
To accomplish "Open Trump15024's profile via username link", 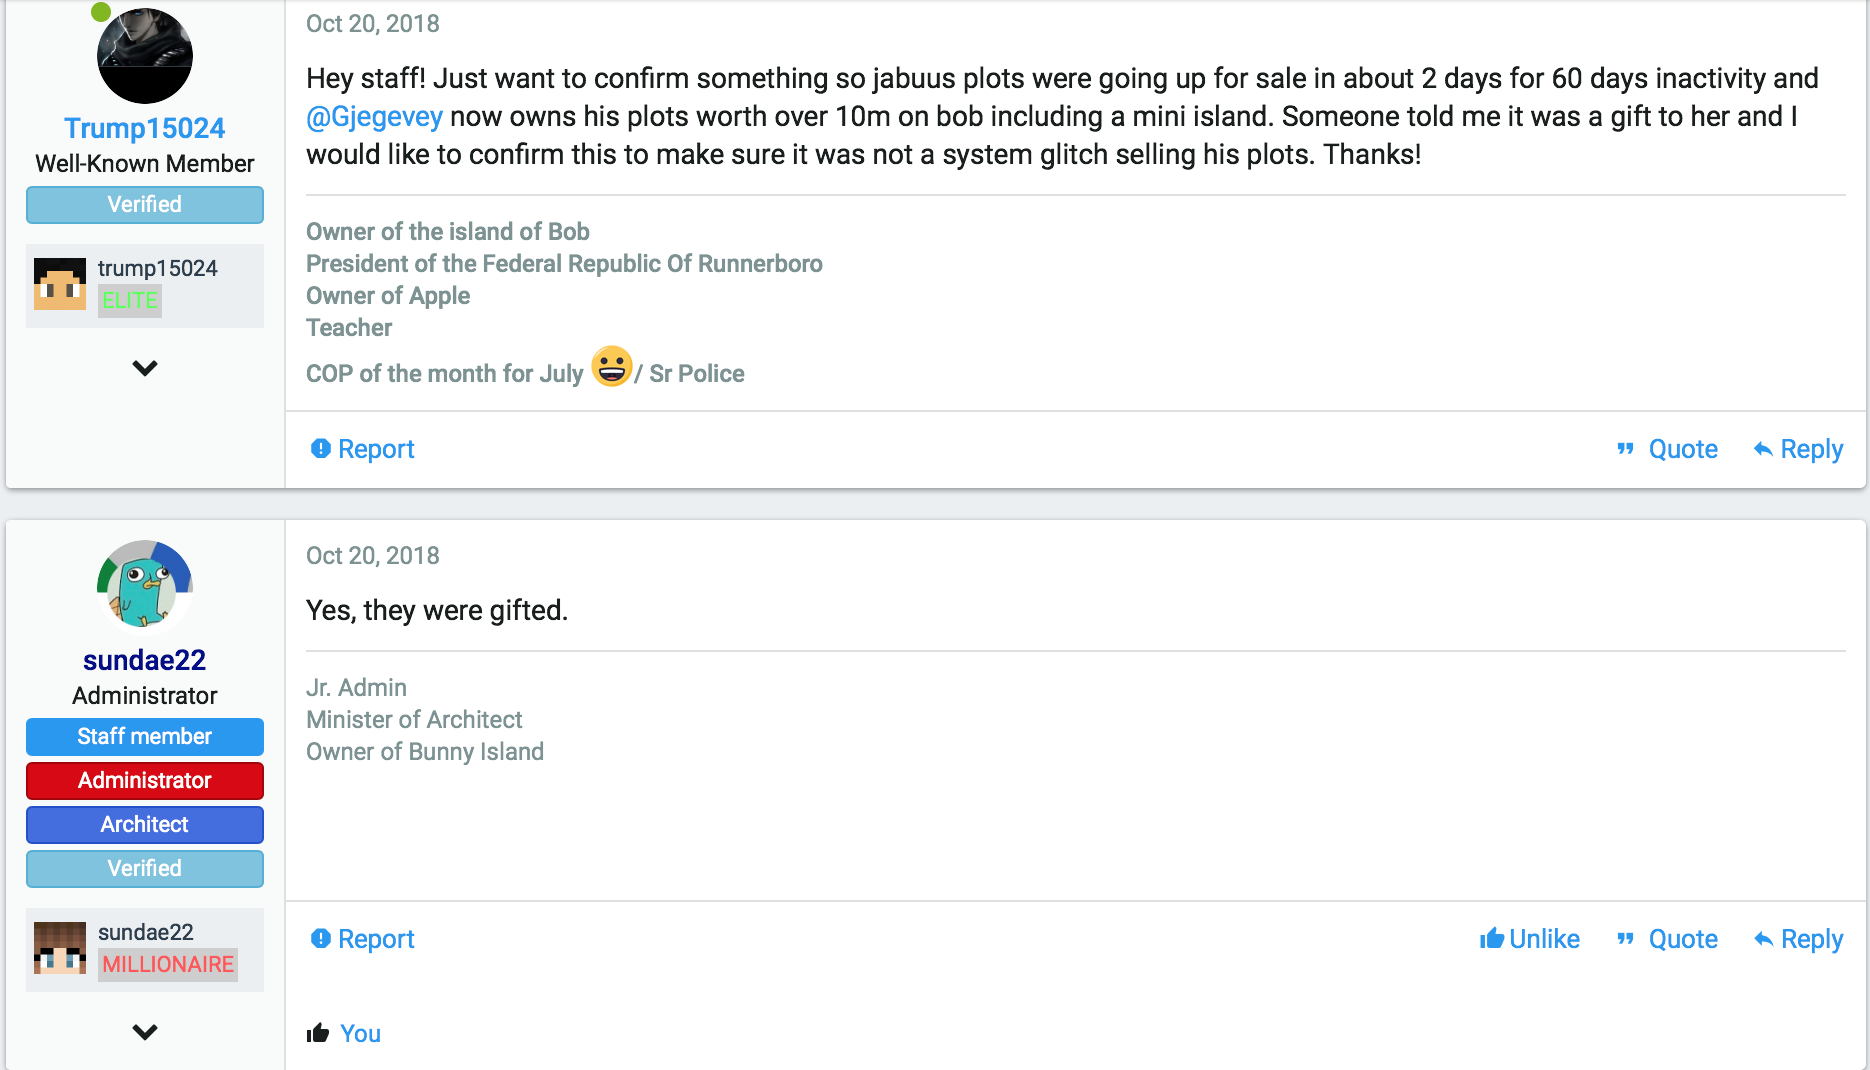I will click(x=145, y=128).
